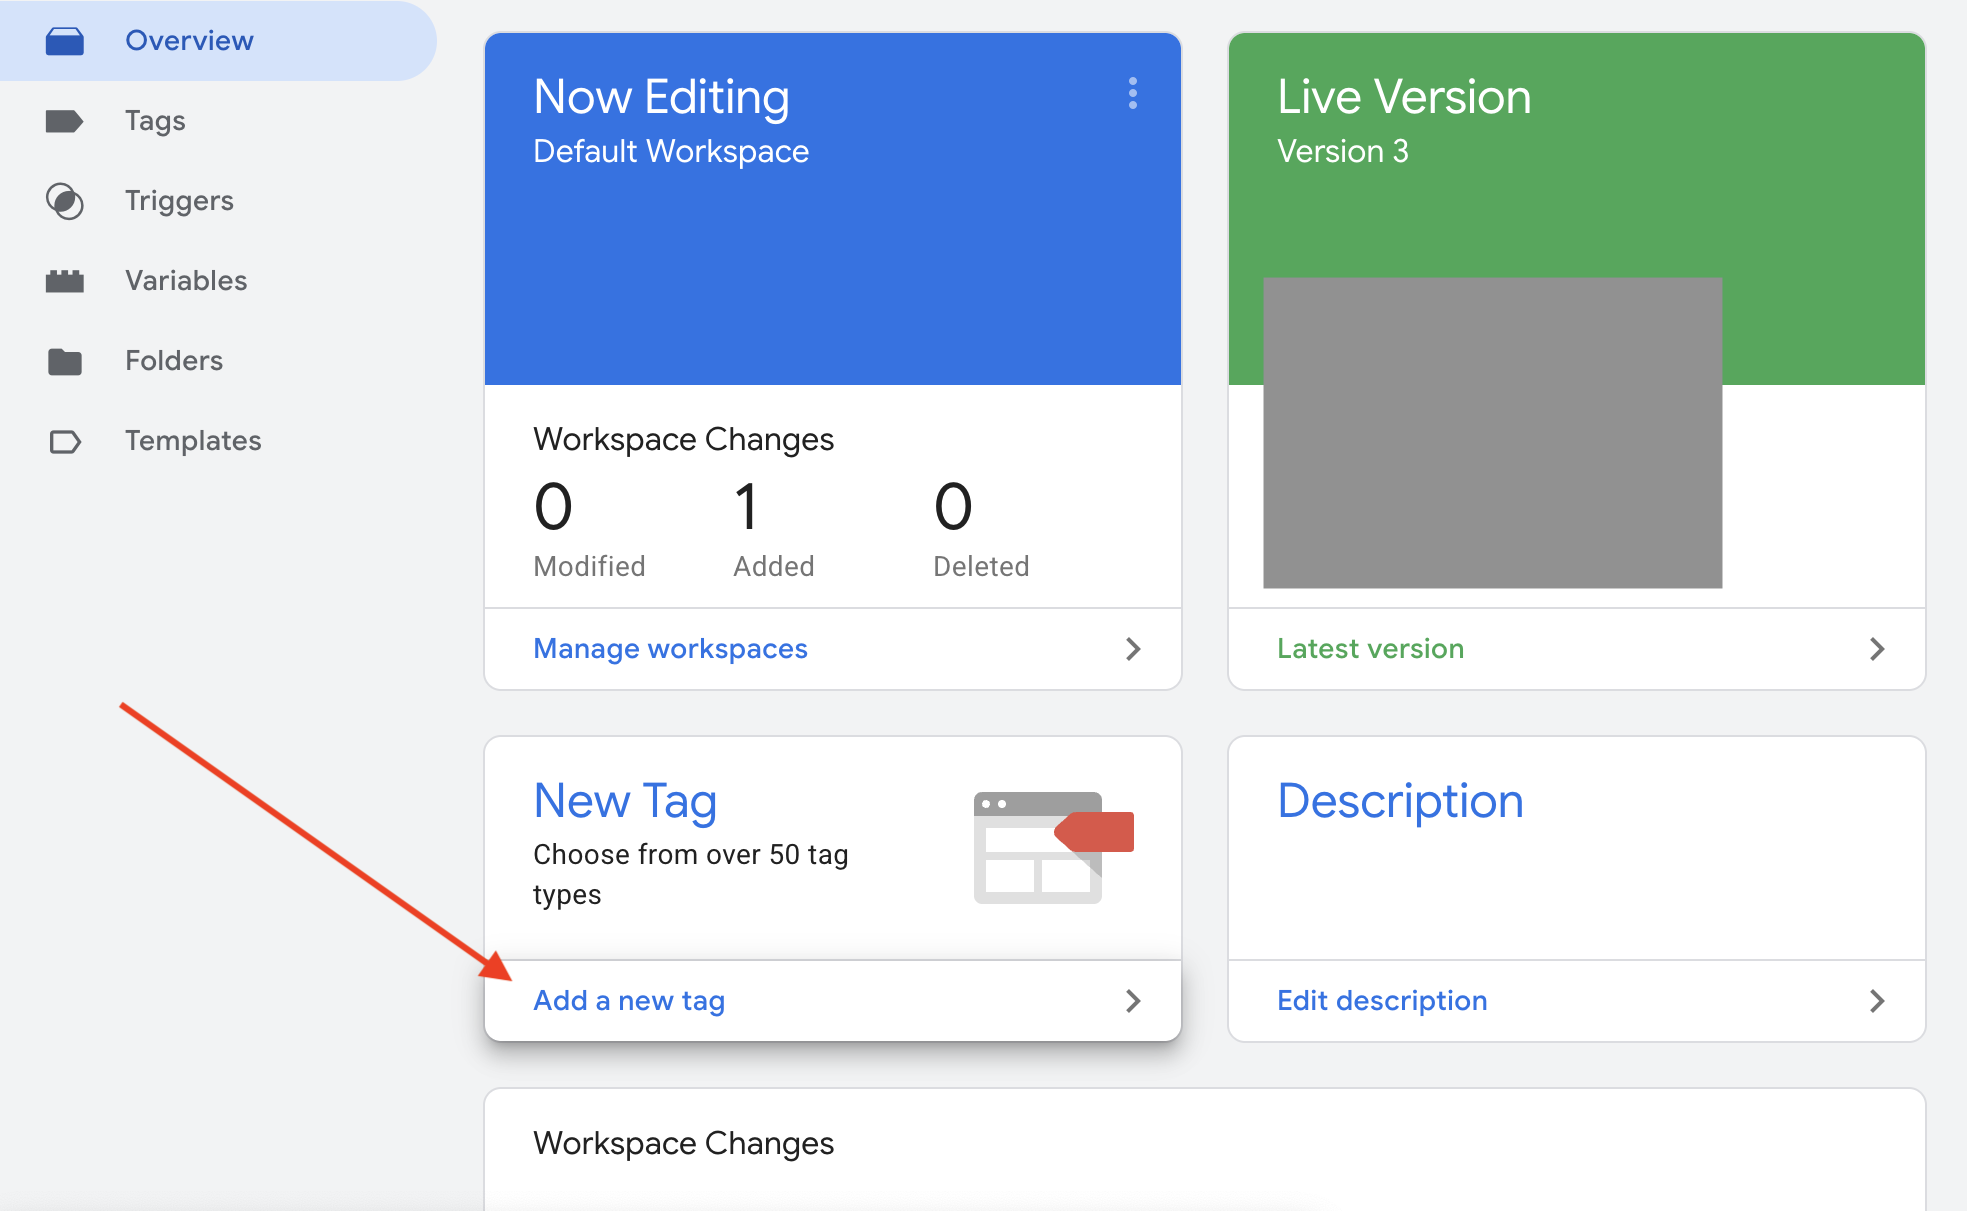Open the Triggers menu item
1967x1211 pixels.
click(179, 201)
